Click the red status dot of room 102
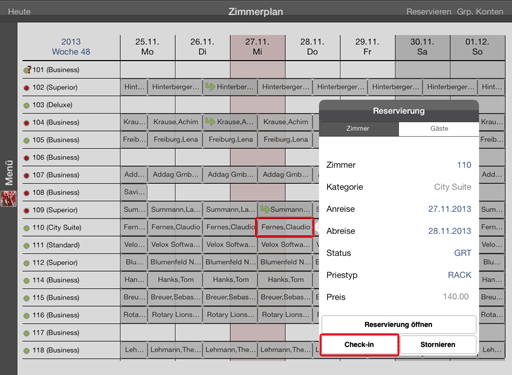 [26, 88]
